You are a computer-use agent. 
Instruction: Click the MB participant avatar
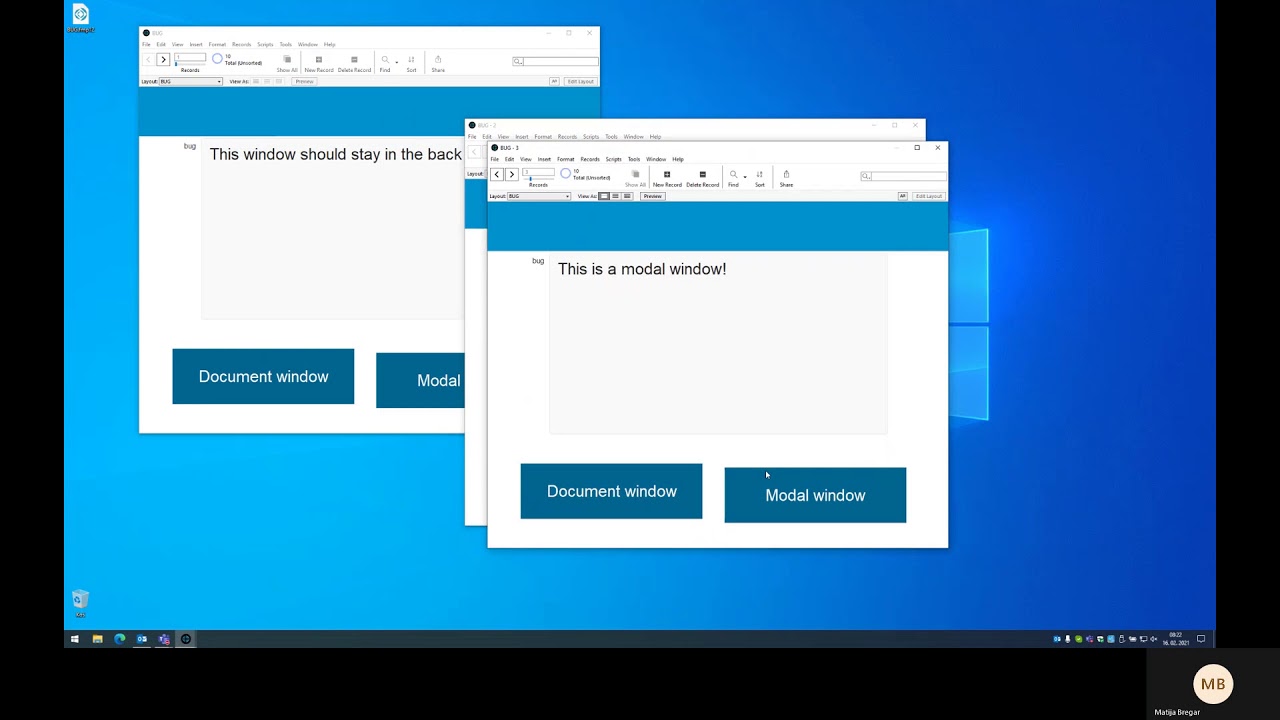tap(1213, 684)
